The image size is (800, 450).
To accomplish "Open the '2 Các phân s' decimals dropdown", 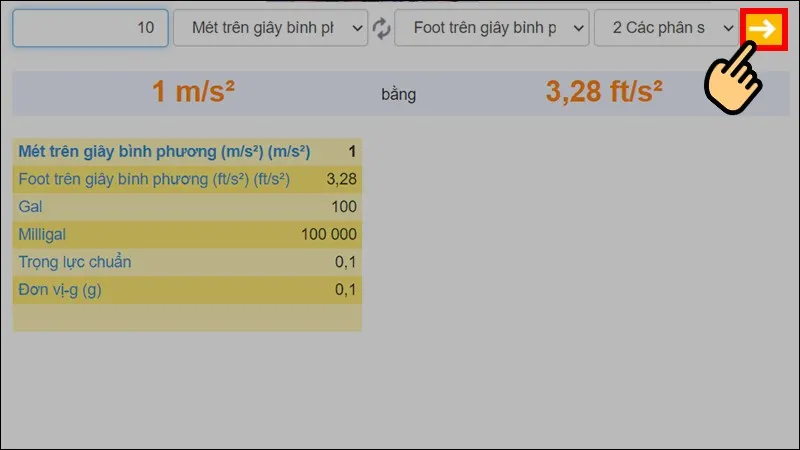I will click(x=666, y=28).
